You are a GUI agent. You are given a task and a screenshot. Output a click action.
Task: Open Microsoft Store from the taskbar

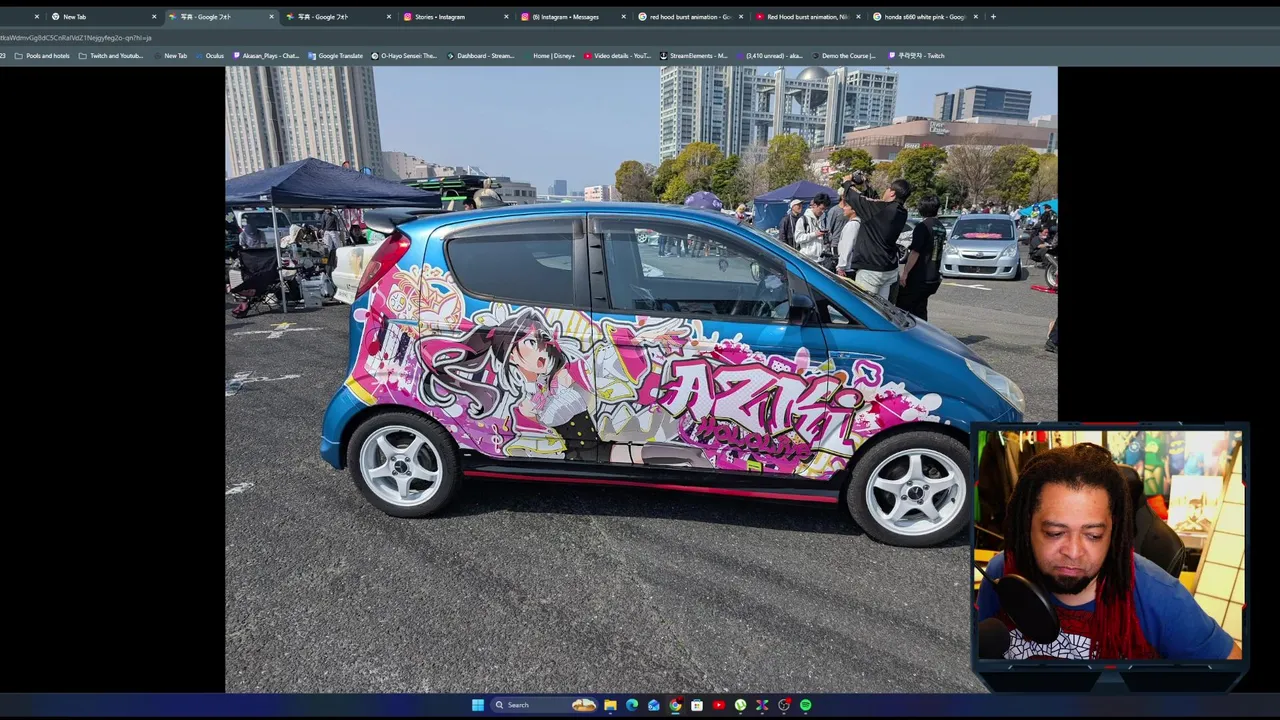(x=697, y=705)
